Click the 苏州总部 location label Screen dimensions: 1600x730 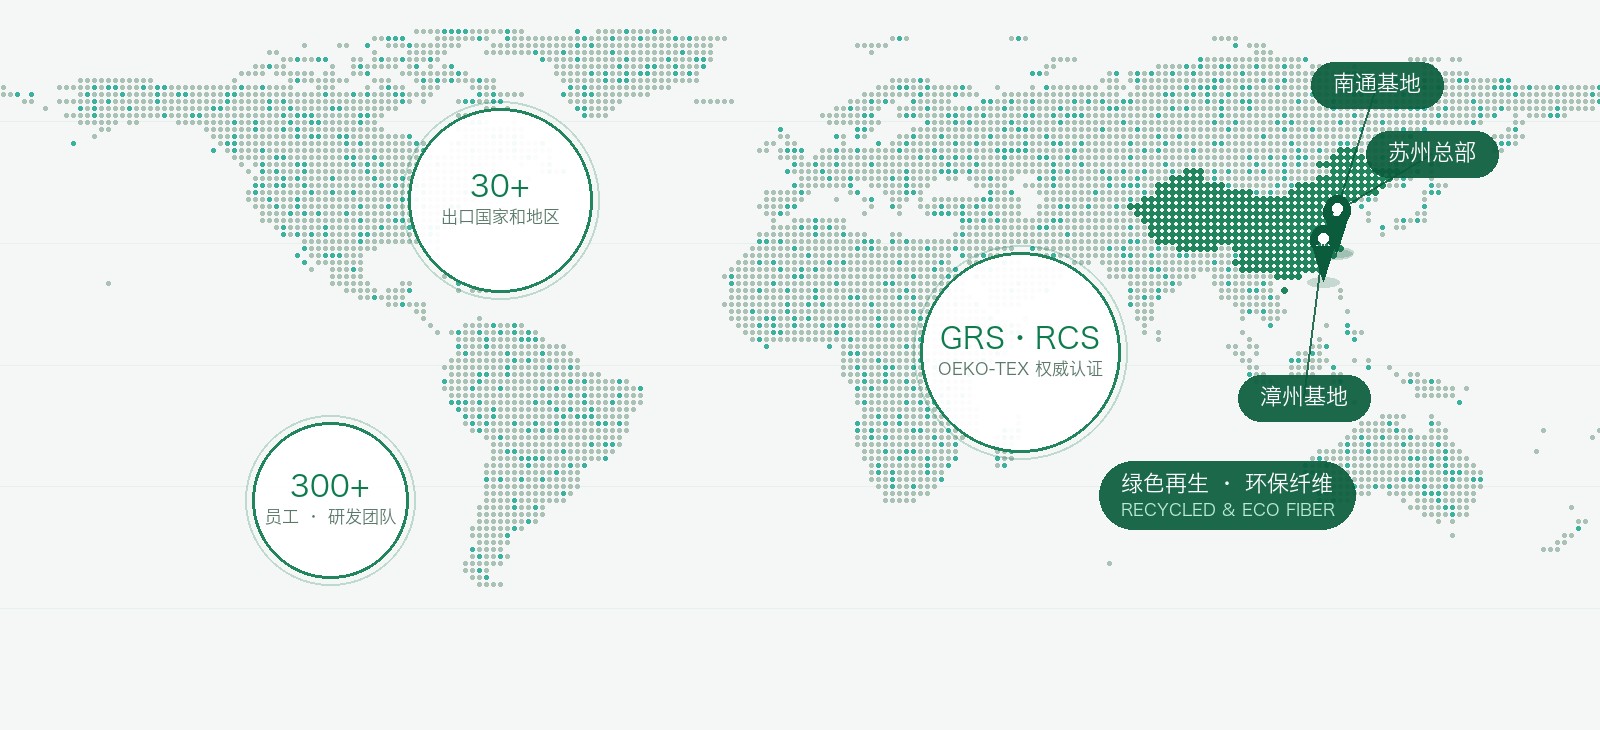1432,154
